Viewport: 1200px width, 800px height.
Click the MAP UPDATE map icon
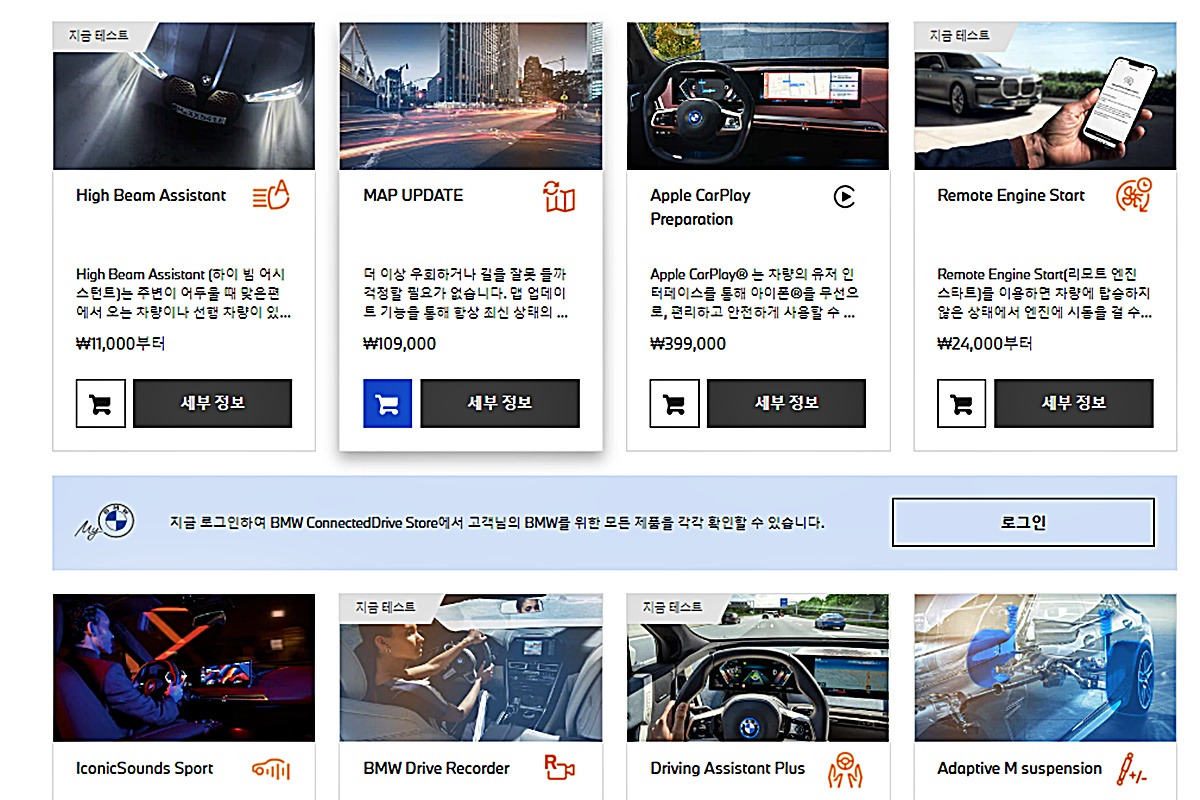click(559, 196)
